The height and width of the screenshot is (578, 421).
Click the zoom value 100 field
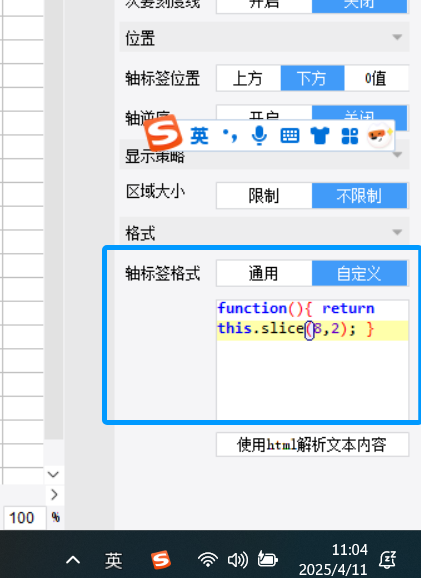click(x=24, y=518)
